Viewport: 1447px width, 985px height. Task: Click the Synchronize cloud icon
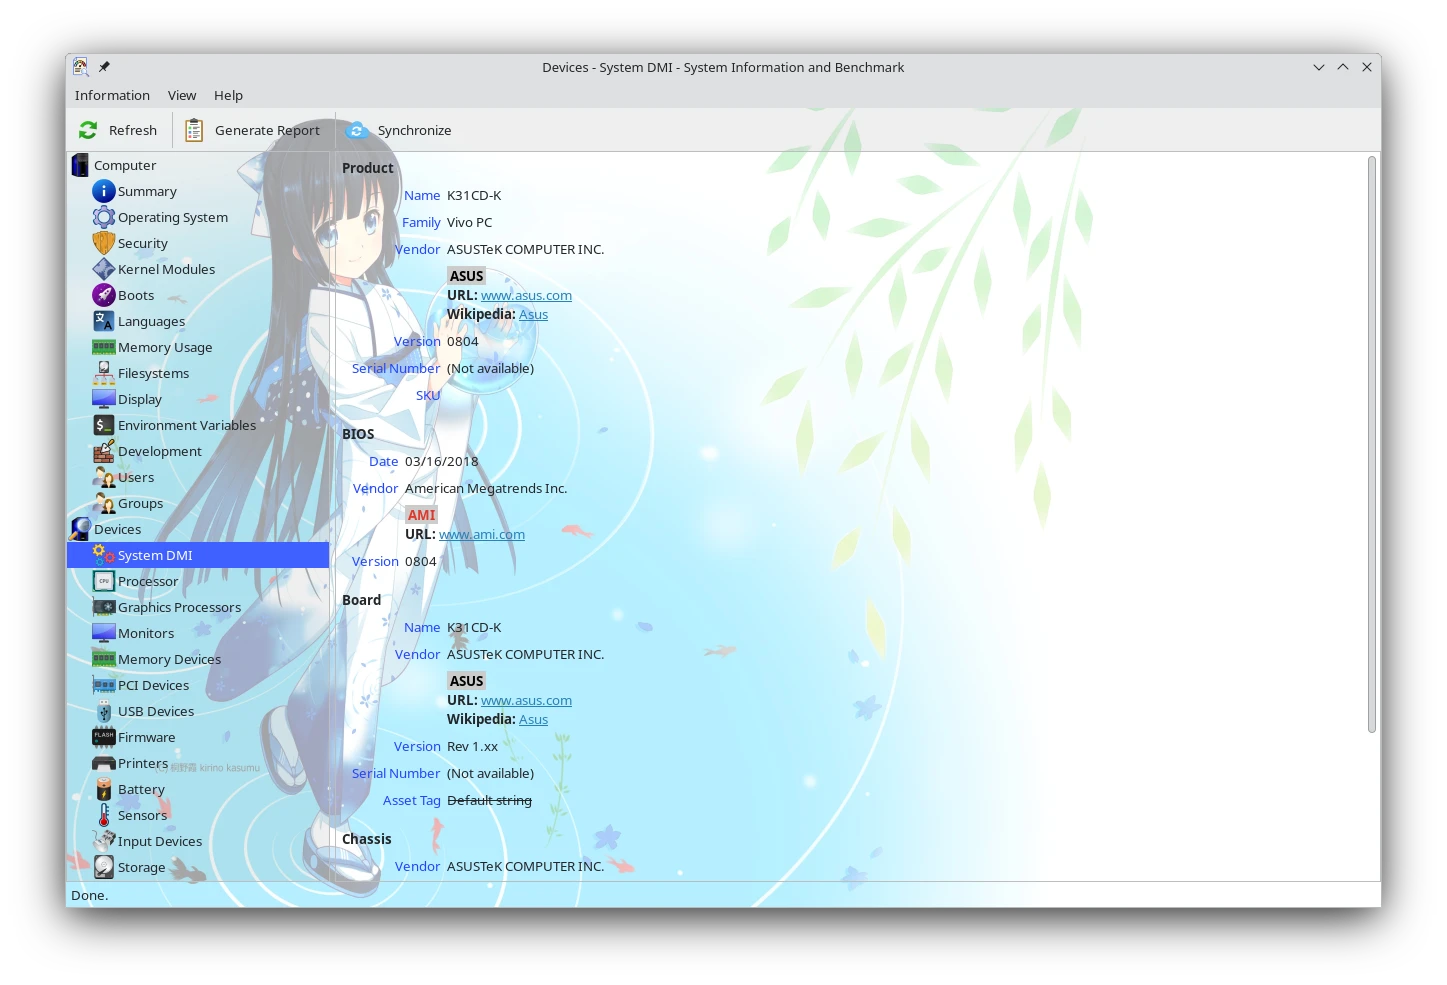(x=356, y=131)
